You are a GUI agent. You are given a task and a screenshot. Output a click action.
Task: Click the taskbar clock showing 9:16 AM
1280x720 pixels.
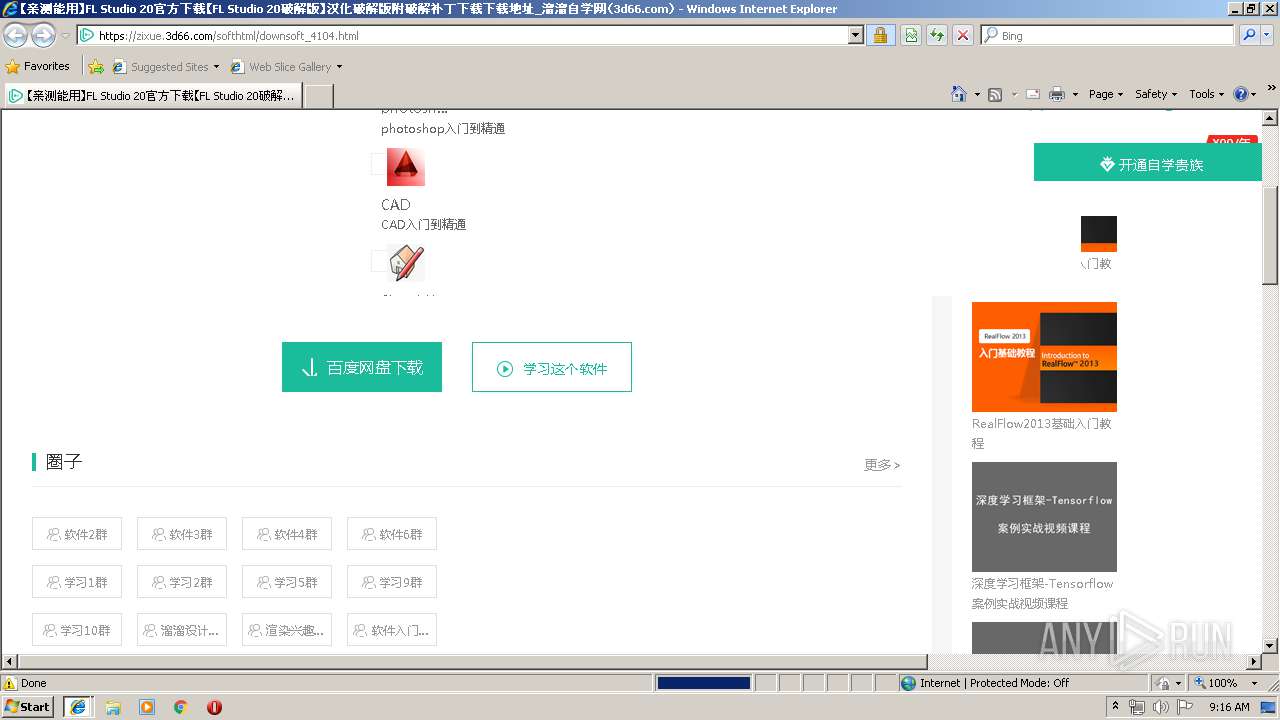point(1229,707)
